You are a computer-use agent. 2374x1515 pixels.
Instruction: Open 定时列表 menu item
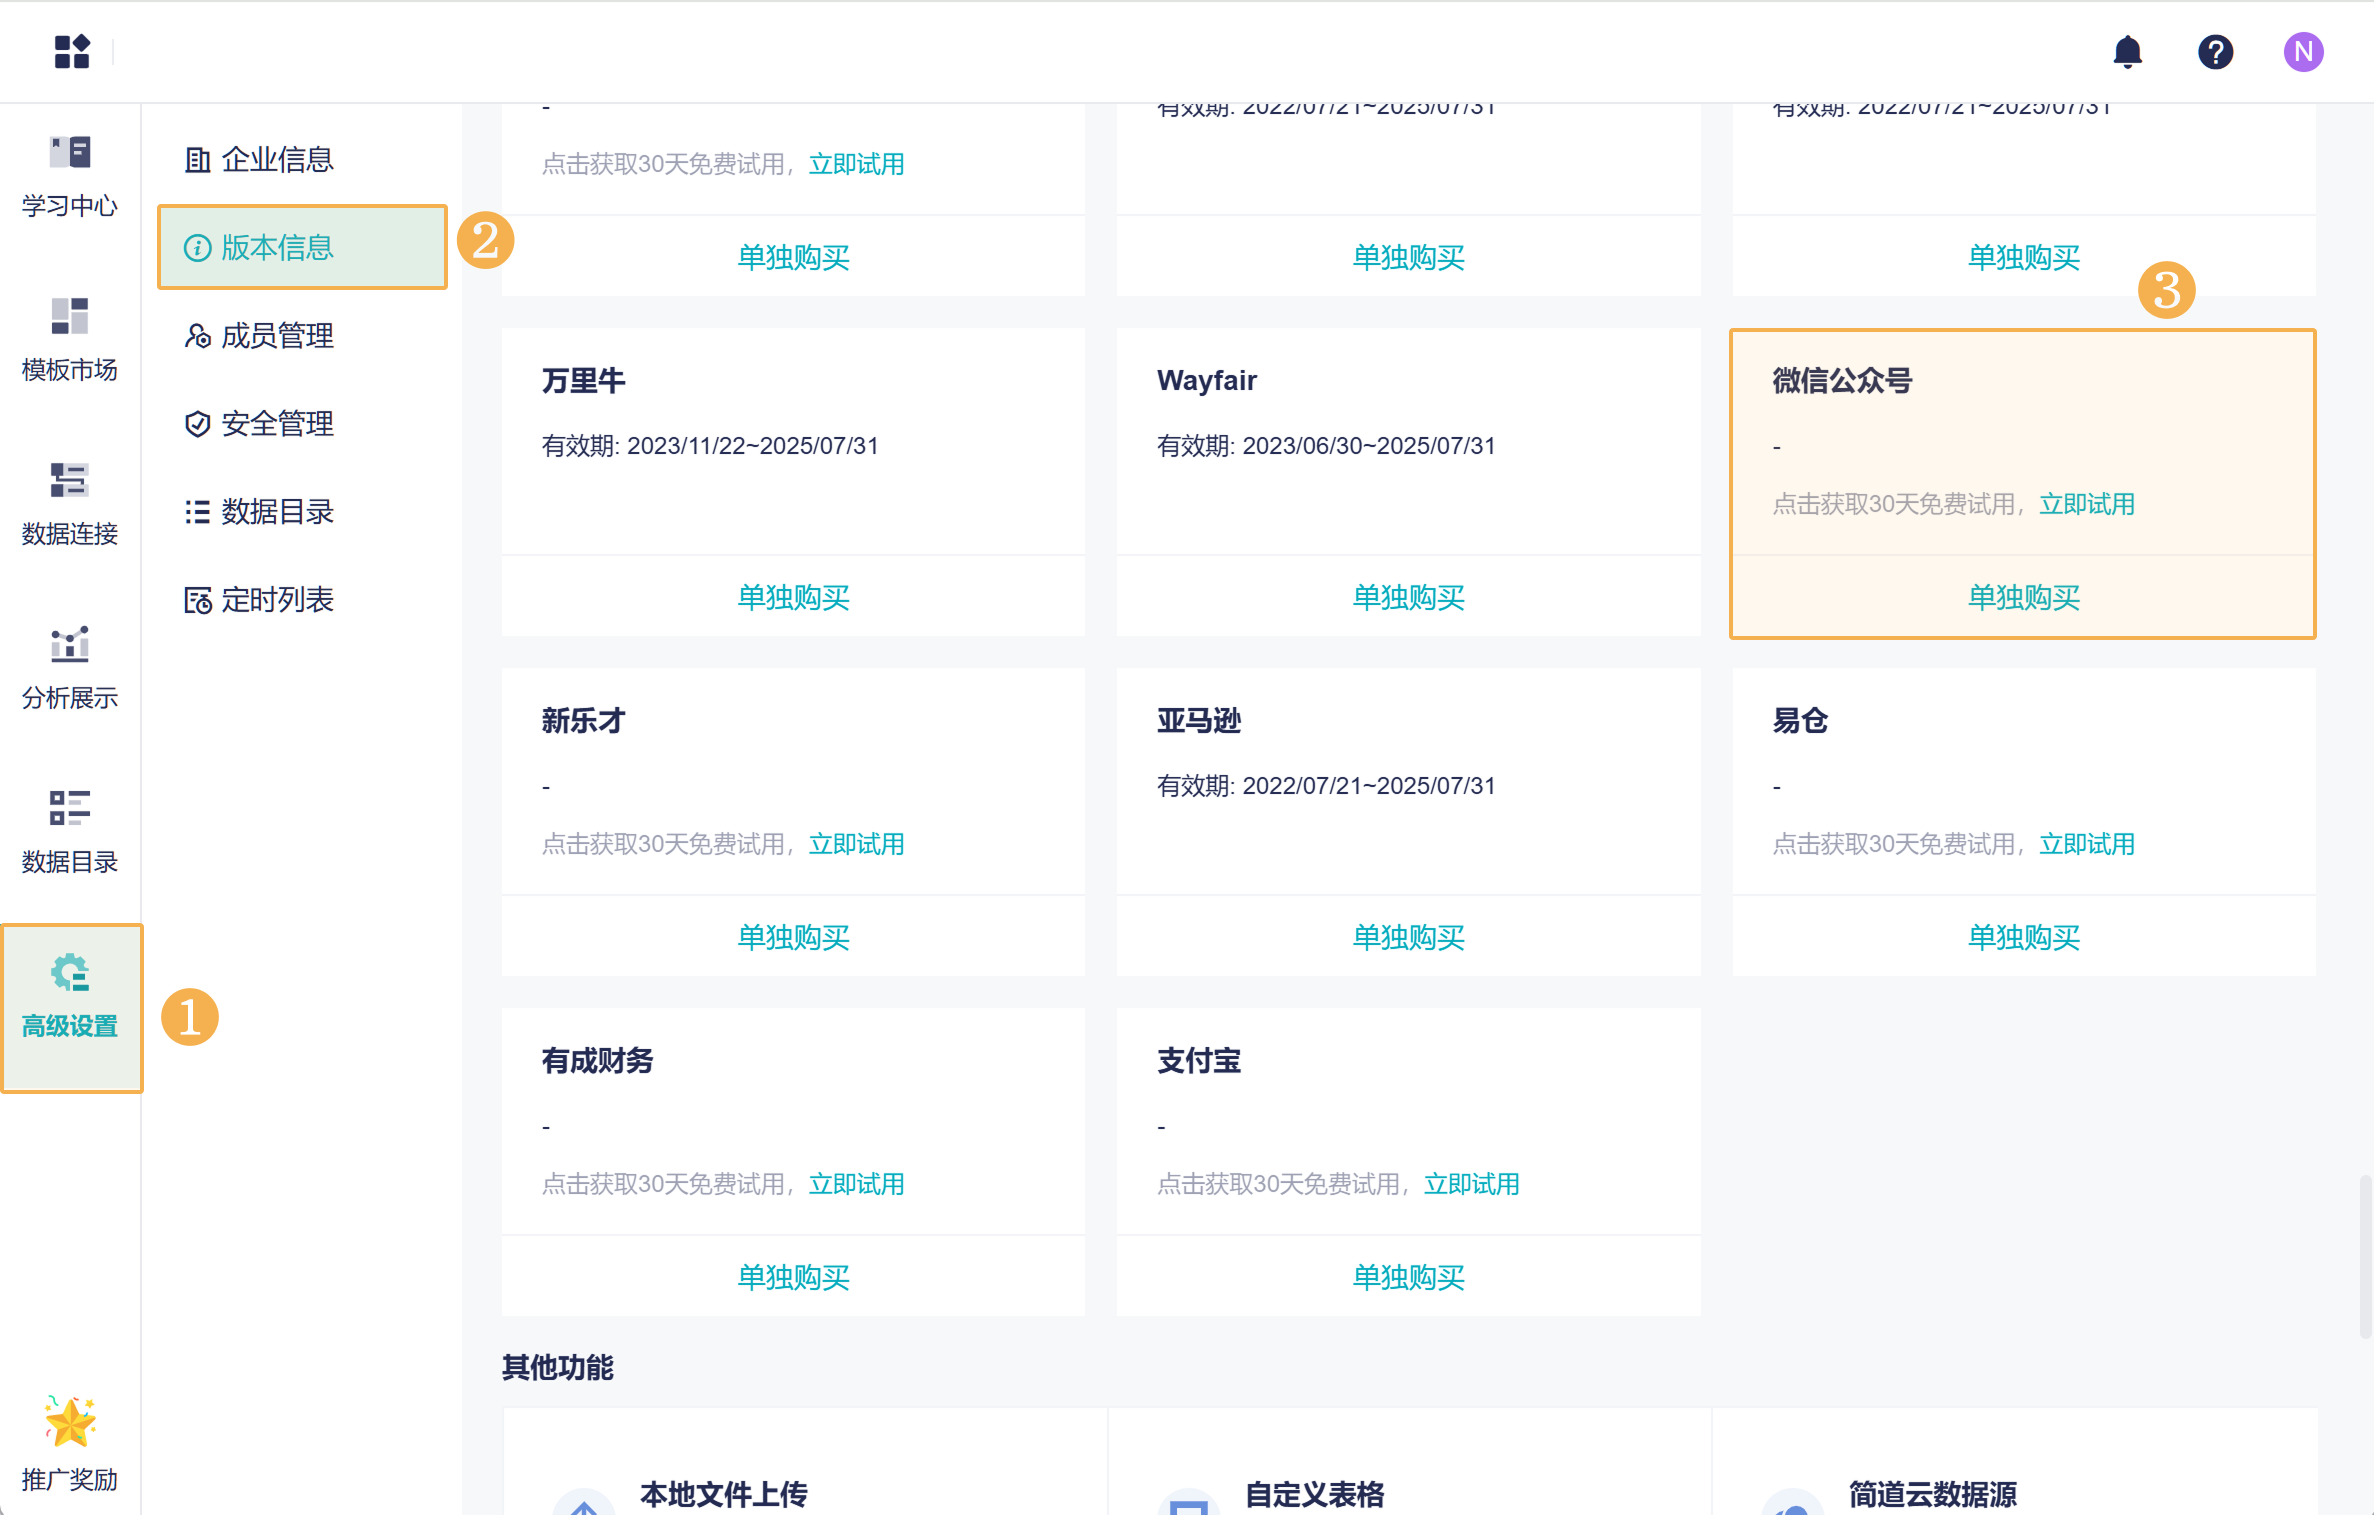coord(276,600)
